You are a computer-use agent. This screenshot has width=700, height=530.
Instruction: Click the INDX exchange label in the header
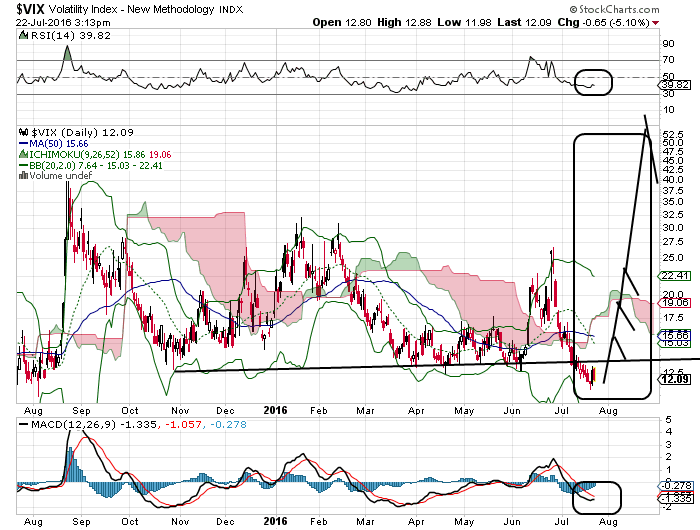tap(231, 9)
